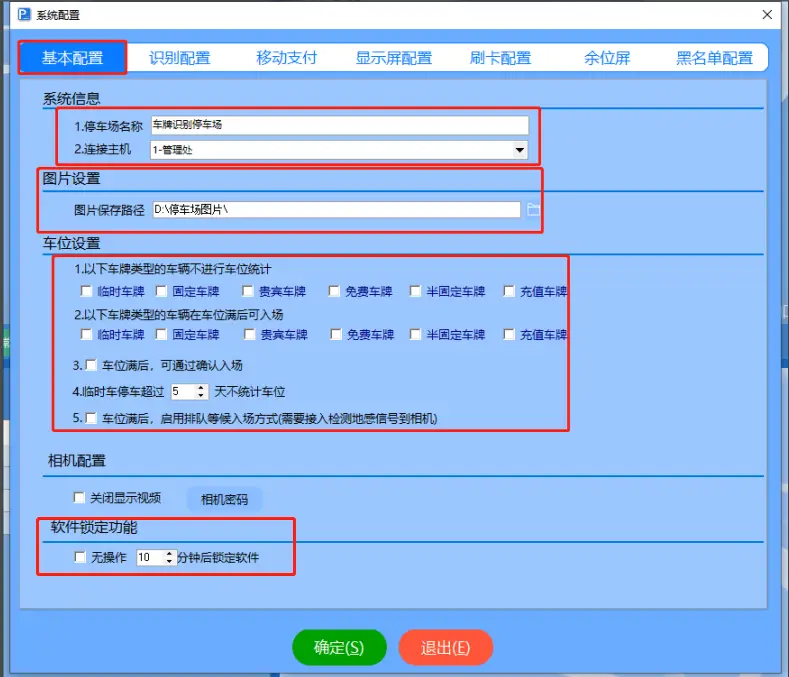Check 固定车牌 under 车位满后可入场
The image size is (789, 677).
[x=161, y=334]
